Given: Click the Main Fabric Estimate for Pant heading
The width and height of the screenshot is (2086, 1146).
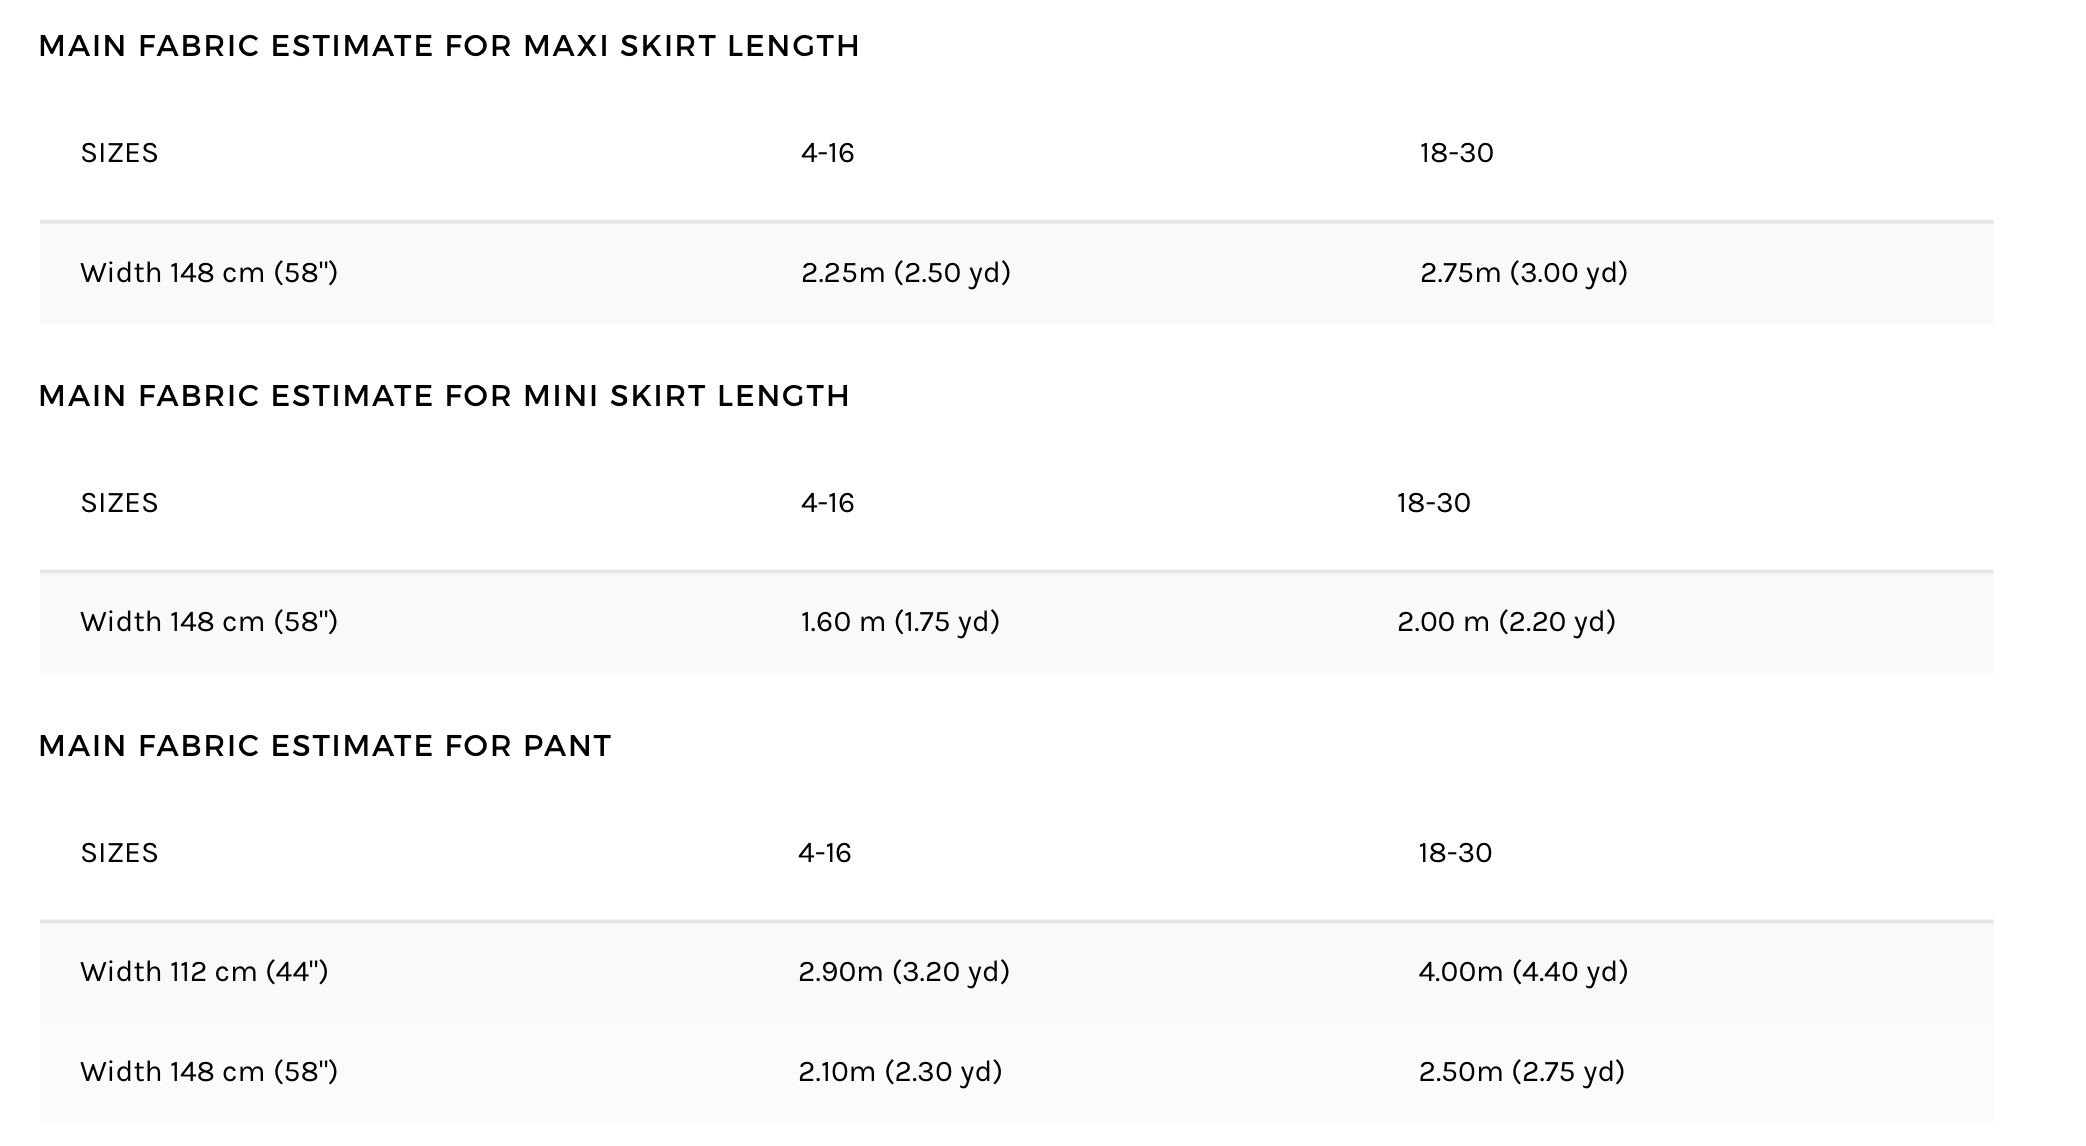Looking at the screenshot, I should click(325, 746).
